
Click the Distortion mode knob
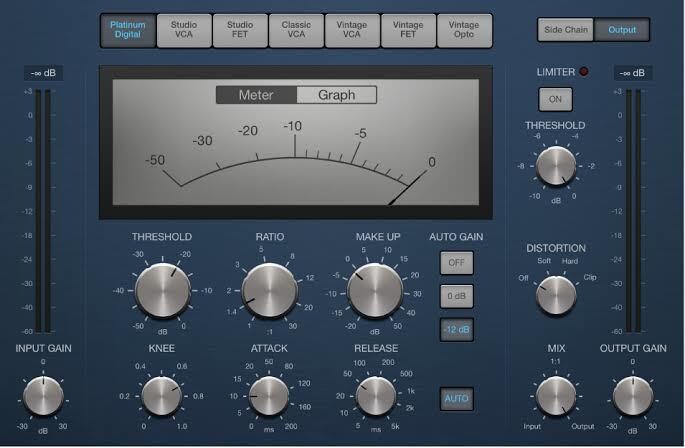pyautogui.click(x=556, y=296)
